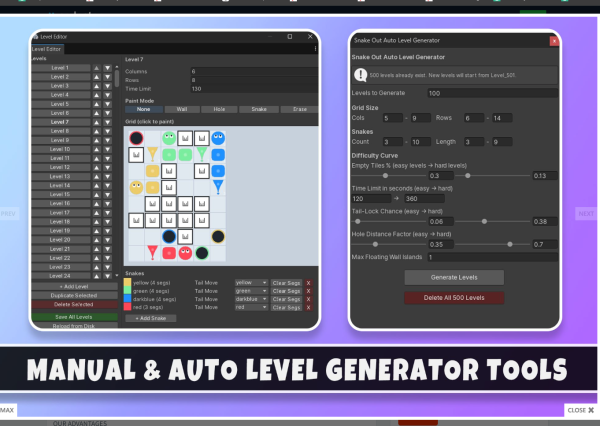Screen dimensions: 600x426
Task: Open the Level Editor kebab options menu
Action: click(x=315, y=49)
